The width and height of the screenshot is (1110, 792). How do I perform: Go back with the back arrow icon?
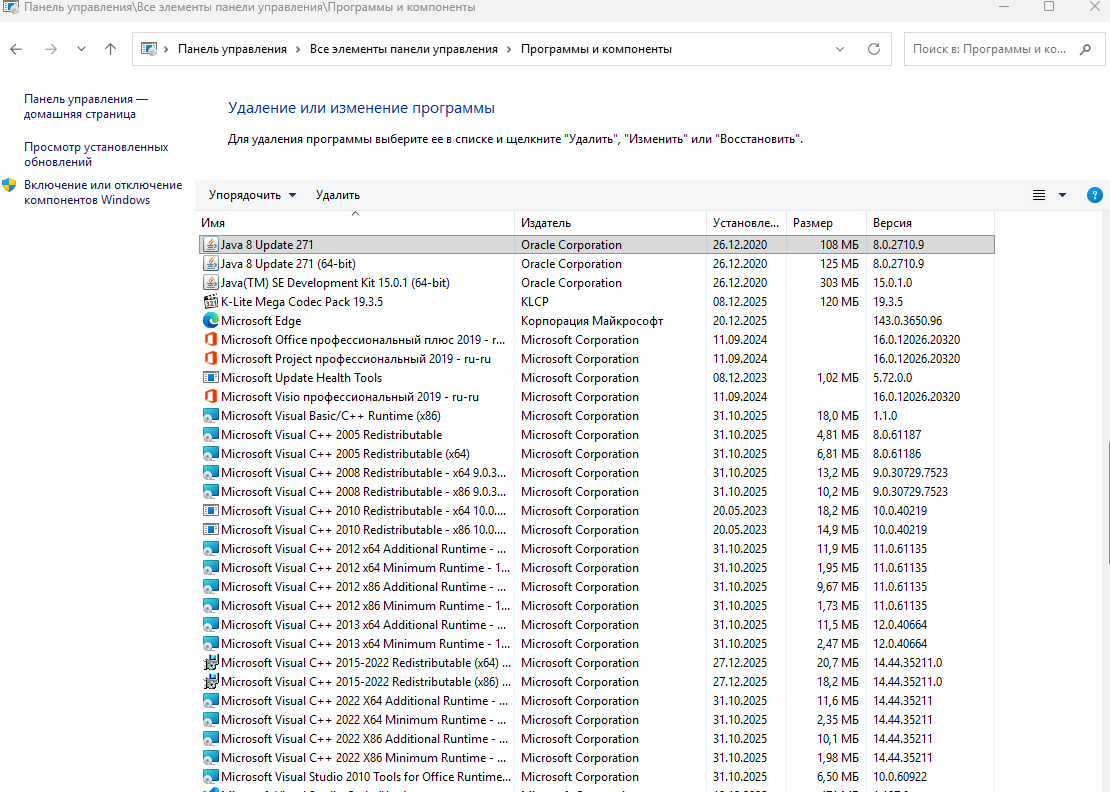pos(16,48)
